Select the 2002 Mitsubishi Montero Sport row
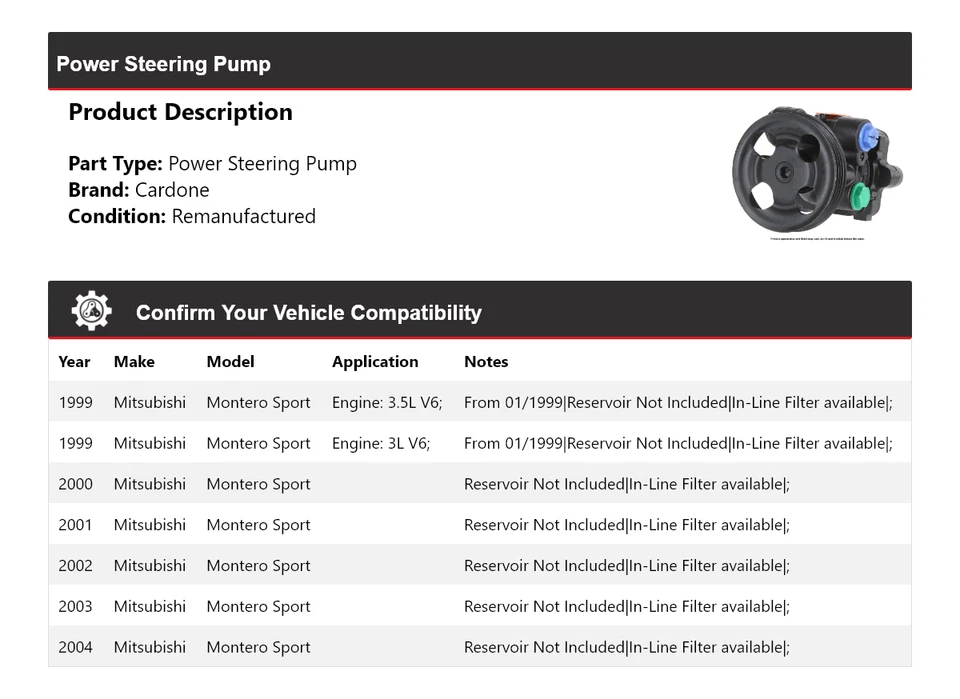Screen dimensions: 960x699 (479, 565)
